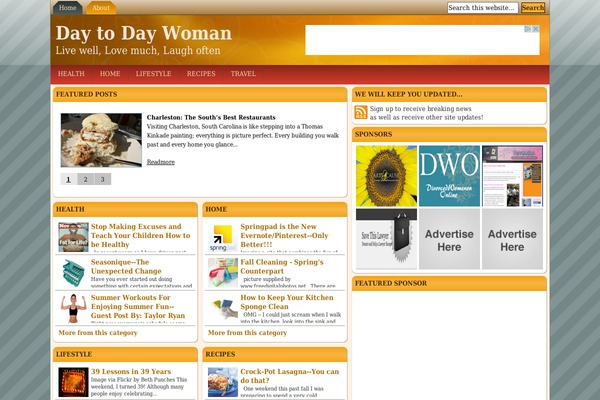600x400 pixels.
Task: Open the TRAVEL menu item
Action: 243,74
